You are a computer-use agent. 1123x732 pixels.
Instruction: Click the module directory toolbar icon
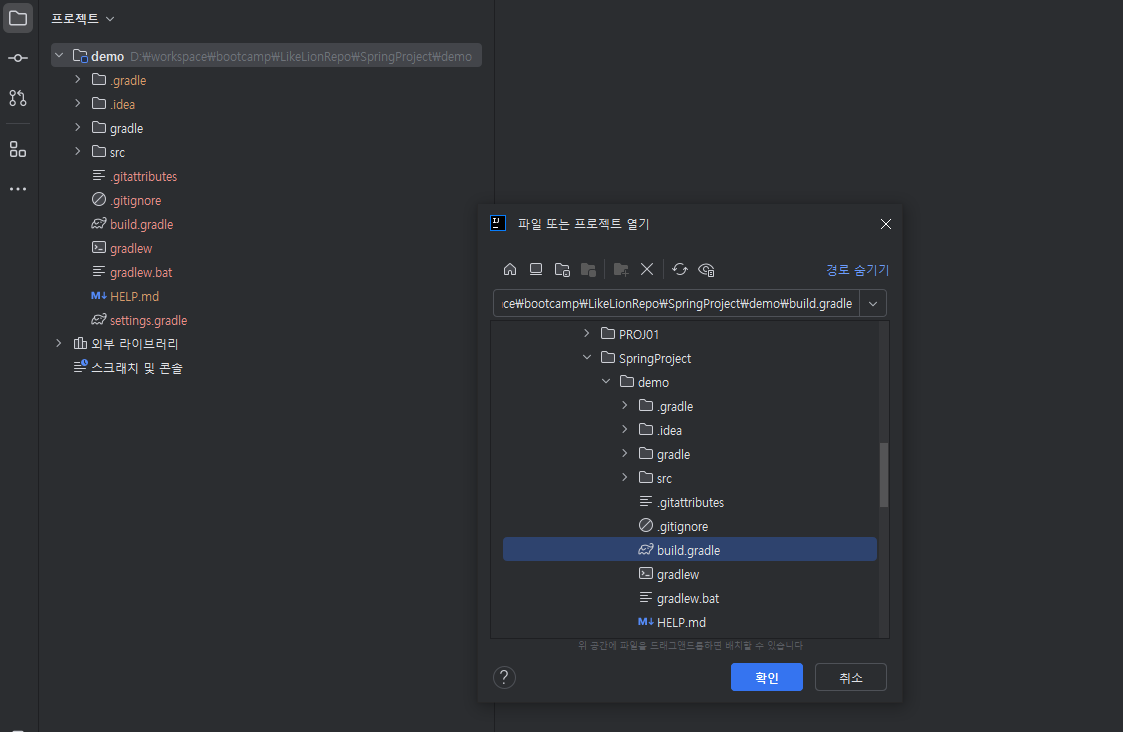tap(588, 269)
